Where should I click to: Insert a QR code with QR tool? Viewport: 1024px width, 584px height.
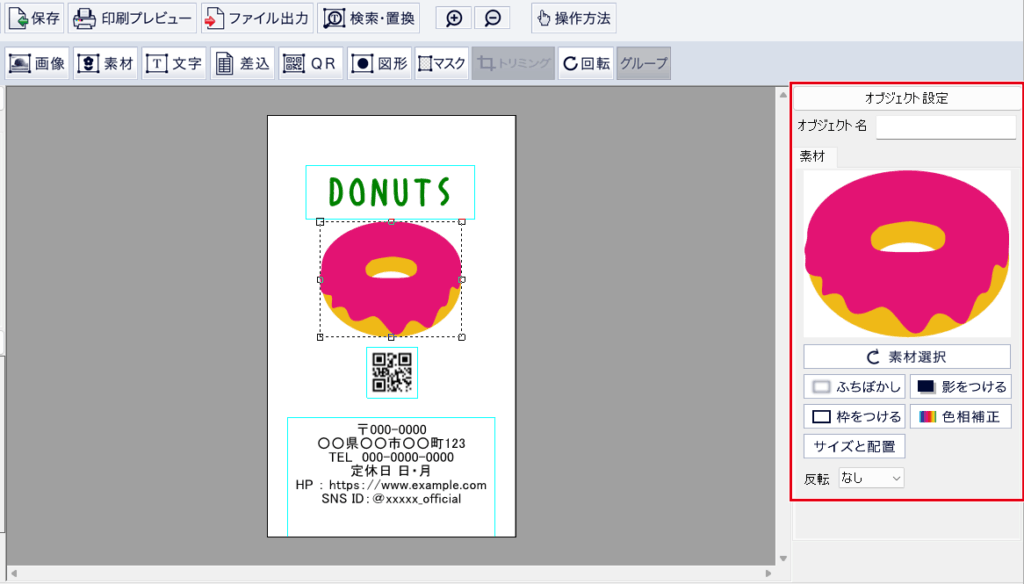pos(310,63)
